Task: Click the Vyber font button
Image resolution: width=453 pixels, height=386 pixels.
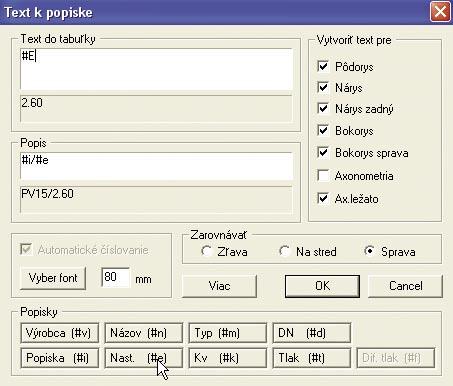Action: (x=53, y=278)
